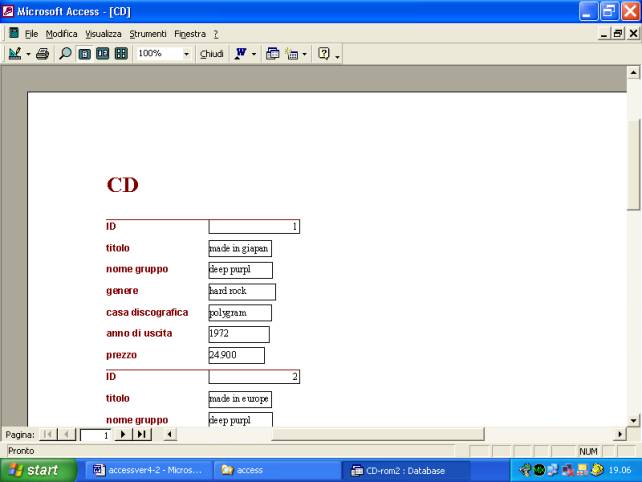This screenshot has width=642, height=482.
Task: Click the Access control menu icon in menu bar
Action: tap(14, 33)
